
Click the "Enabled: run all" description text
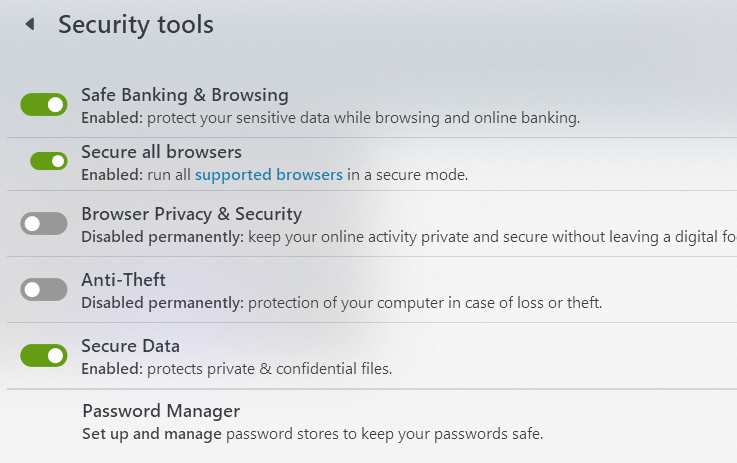tap(137, 175)
